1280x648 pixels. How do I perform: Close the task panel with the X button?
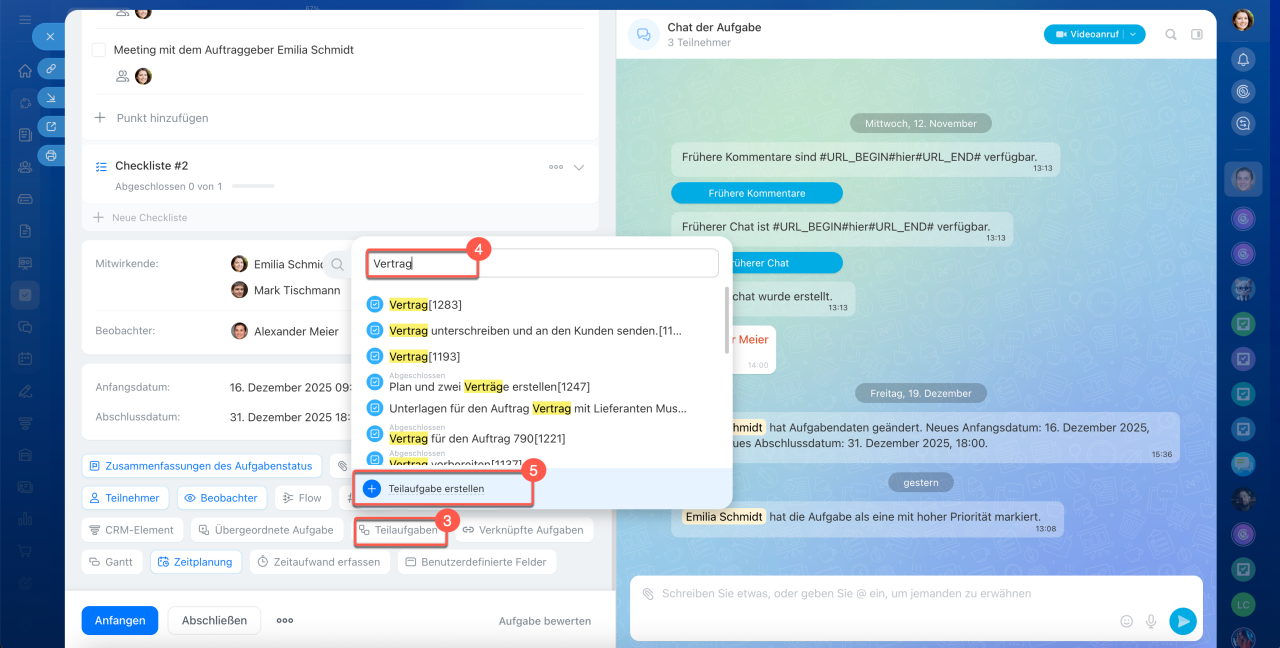[50, 37]
